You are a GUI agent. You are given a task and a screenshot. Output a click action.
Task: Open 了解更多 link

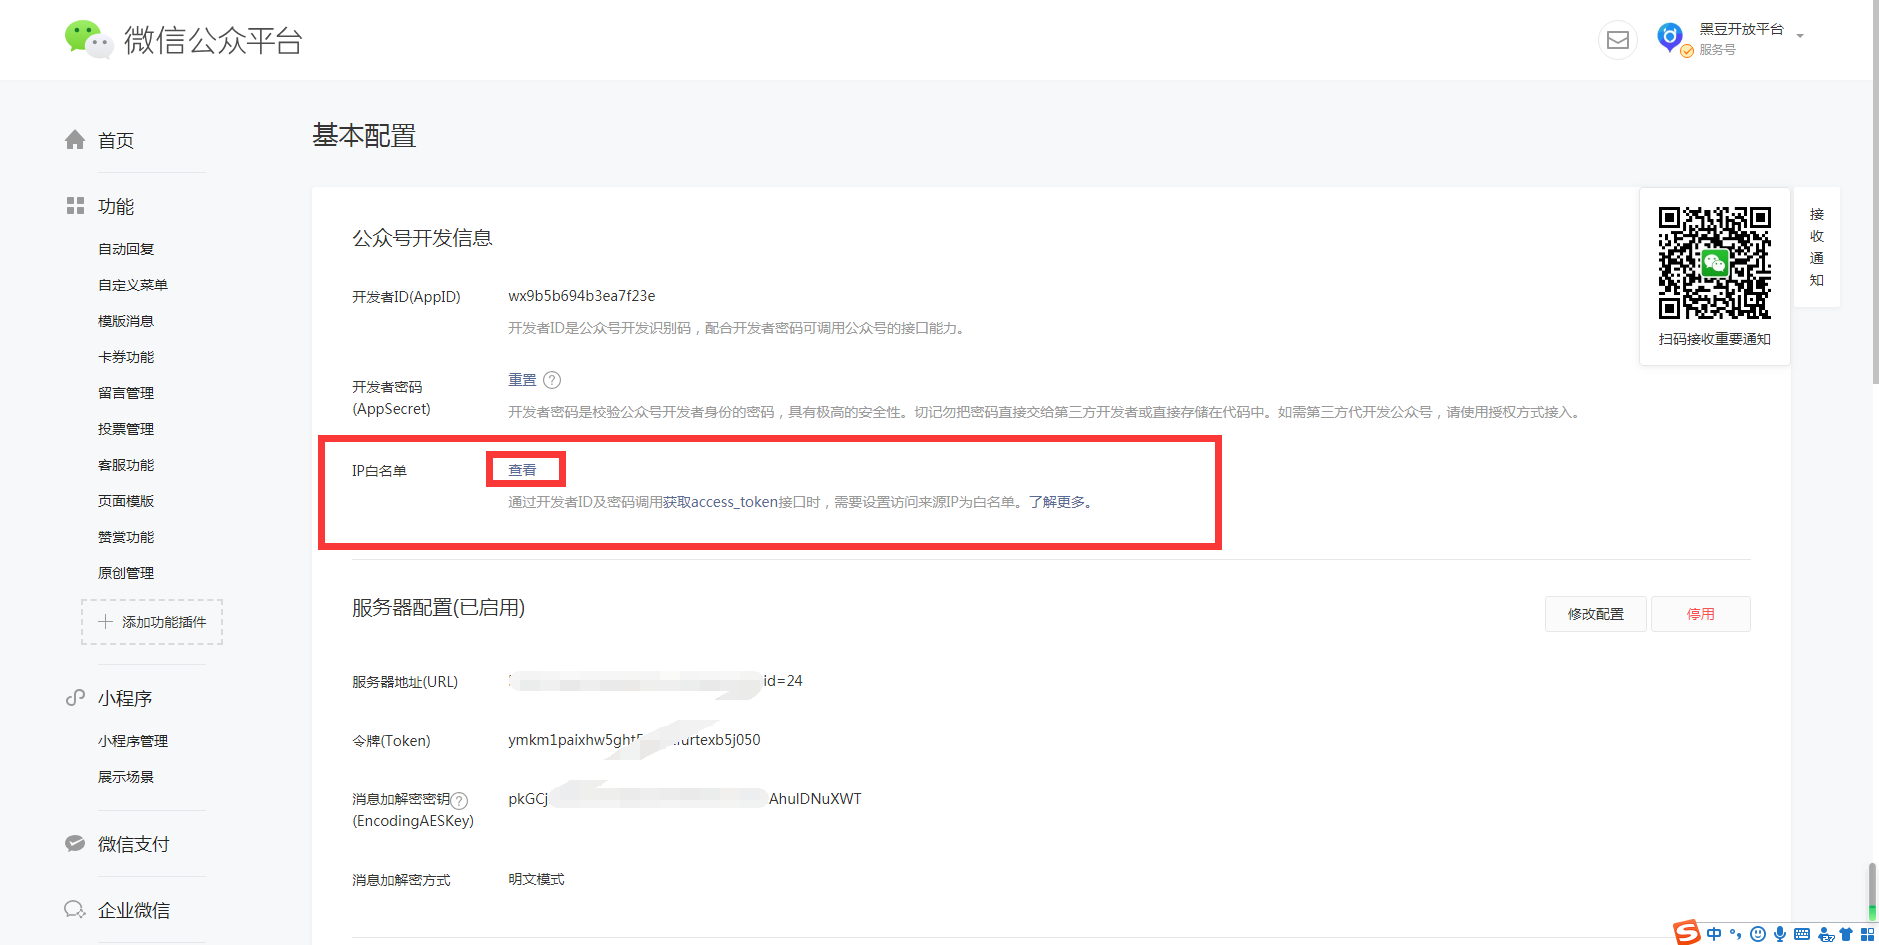pos(1057,502)
